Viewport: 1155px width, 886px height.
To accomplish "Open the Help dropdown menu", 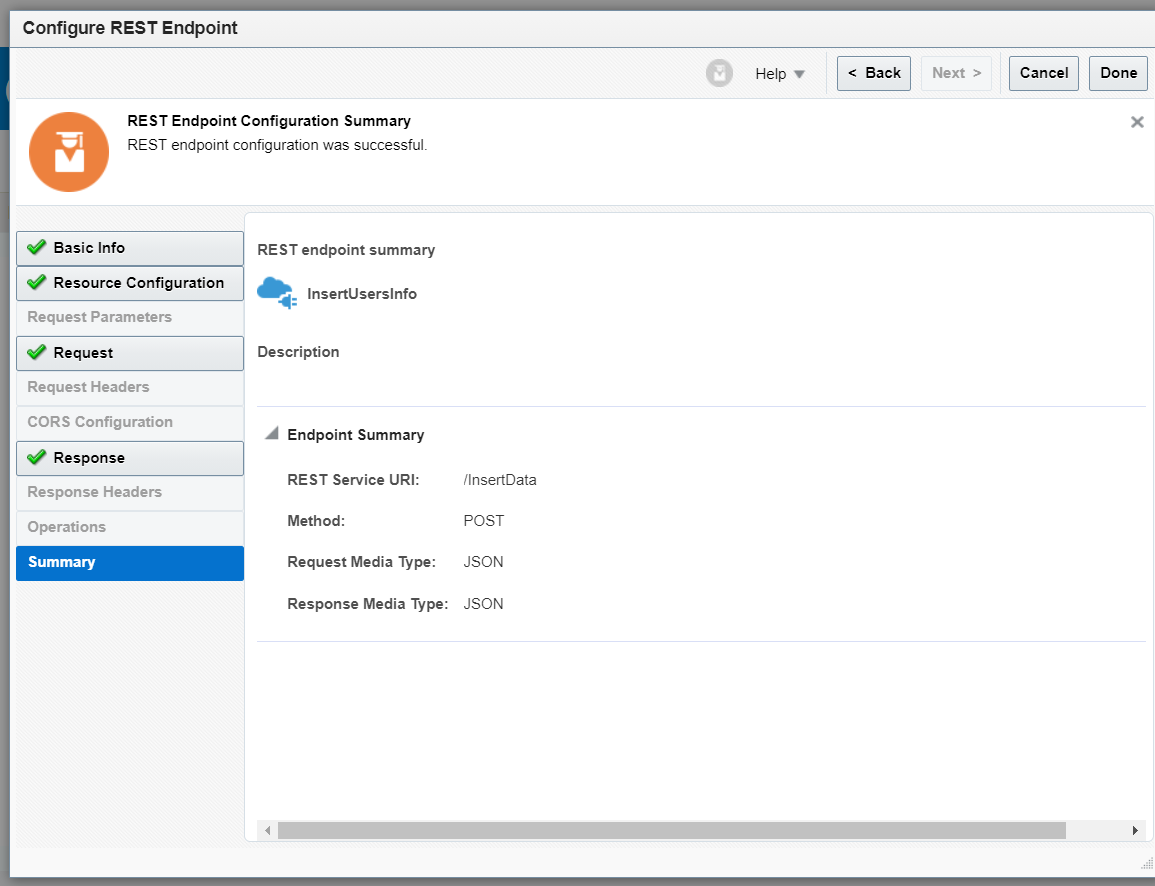I will 780,73.
